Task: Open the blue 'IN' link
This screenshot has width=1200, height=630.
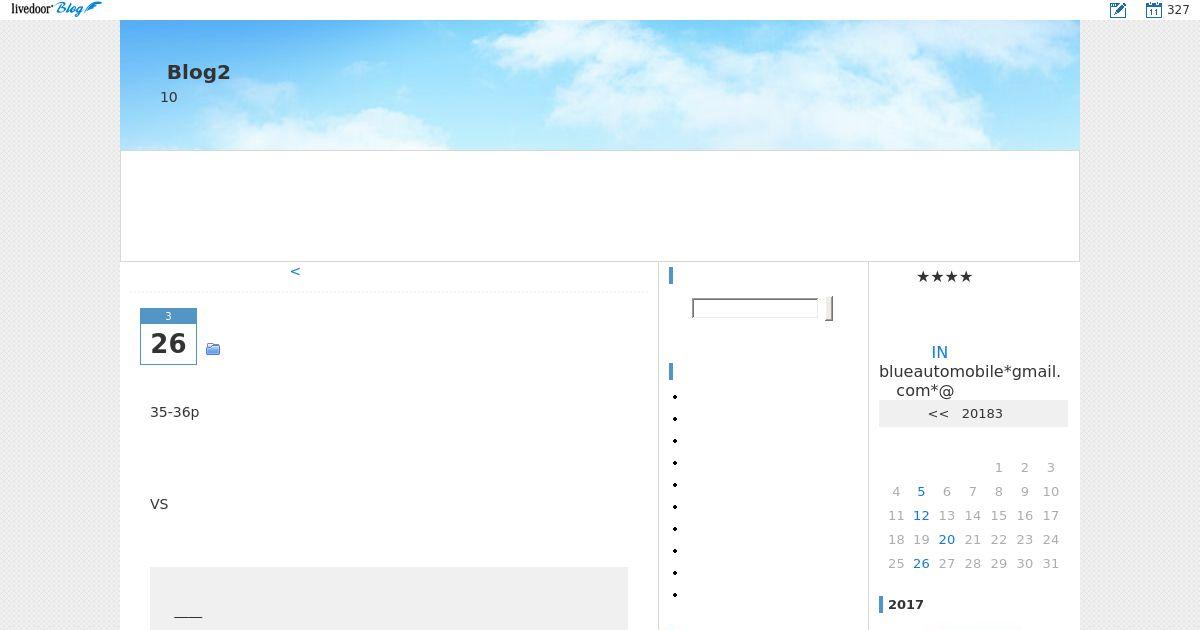Action: click(x=939, y=352)
